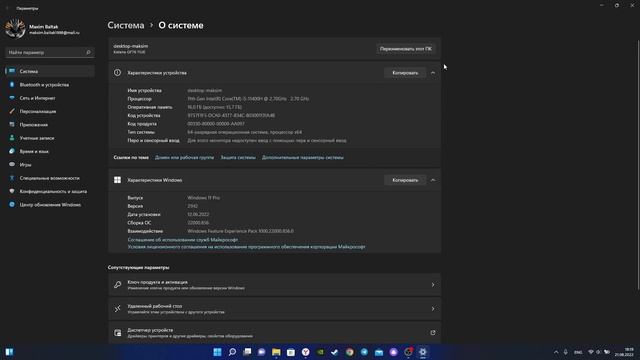The image size is (640, 360).
Task: Open Диспетчер устройств
Action: [x=275, y=333]
